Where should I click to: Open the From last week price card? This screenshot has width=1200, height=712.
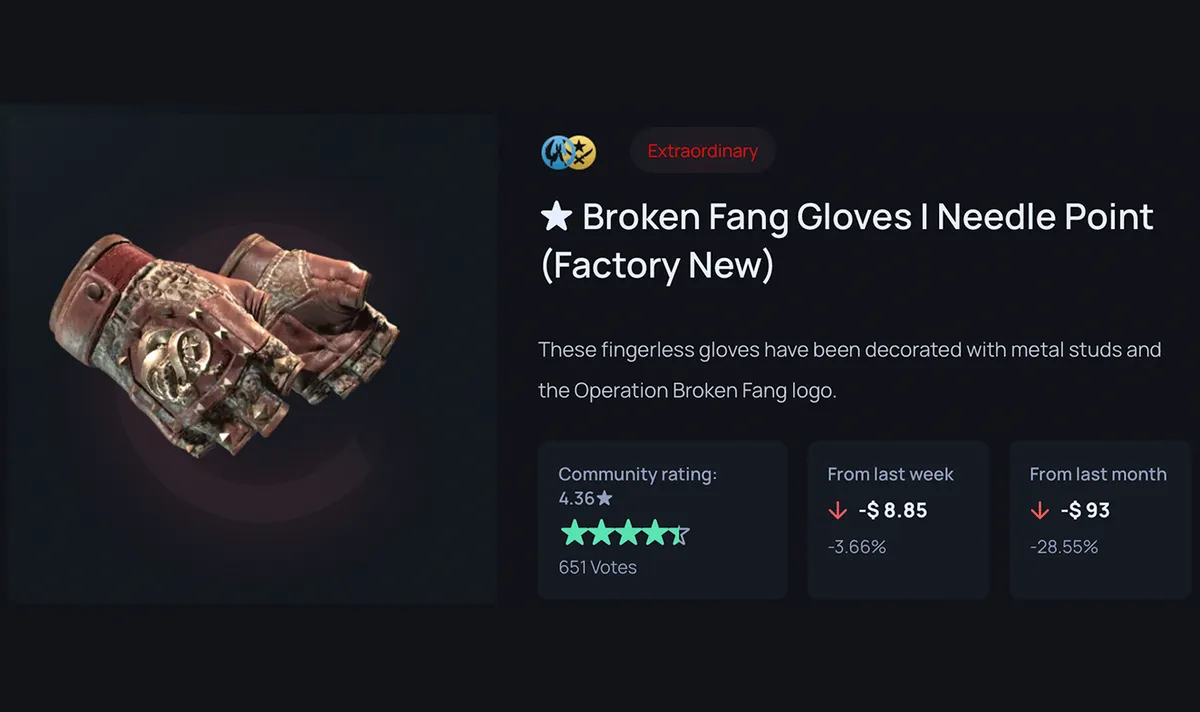[898, 520]
